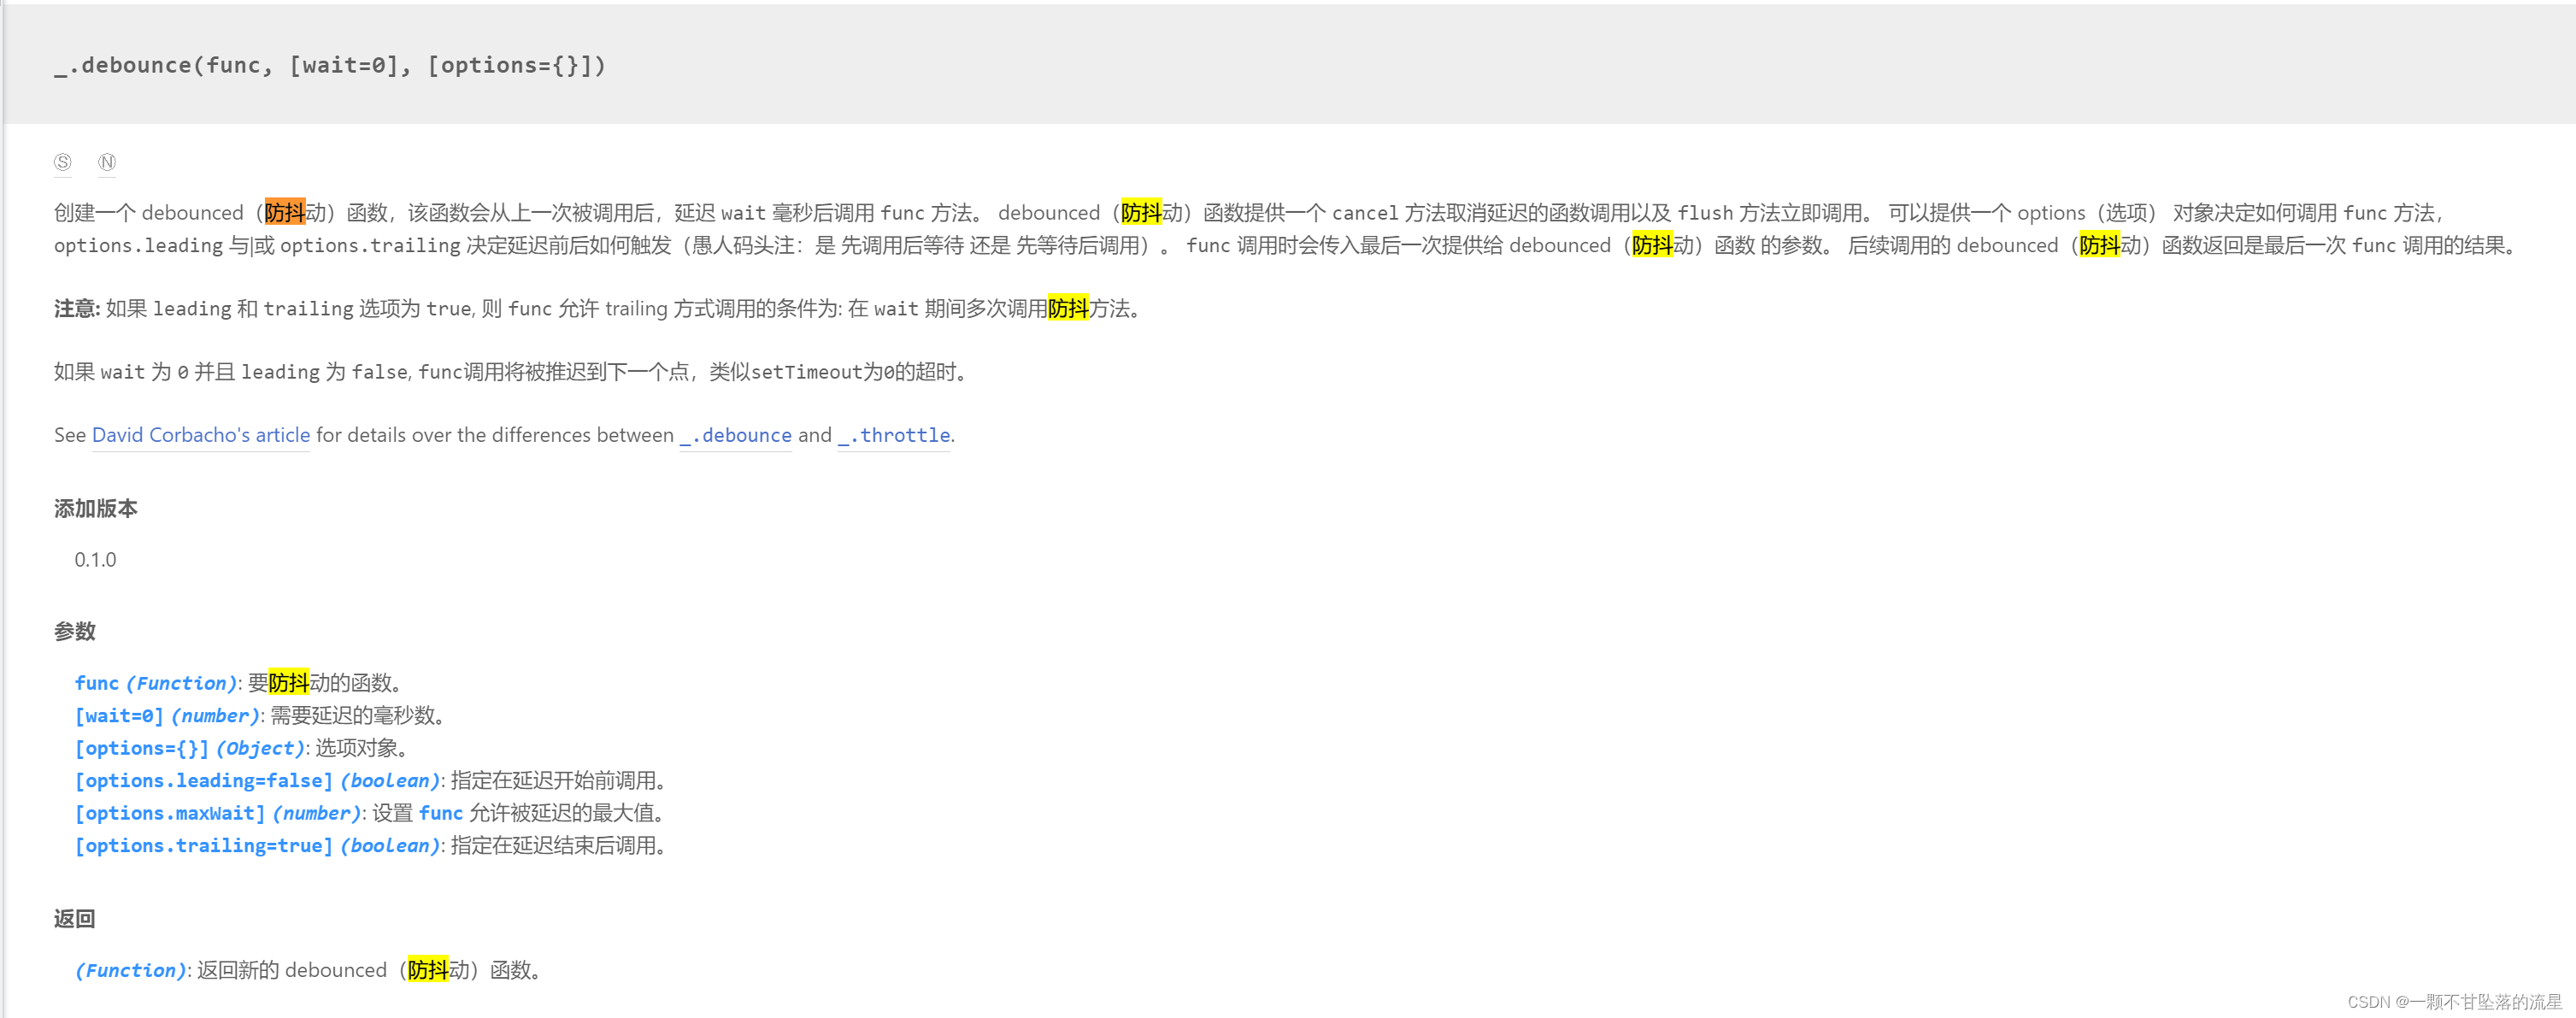The height and width of the screenshot is (1018, 2576).
Task: Select the (Function) return type text
Action: click(131, 970)
